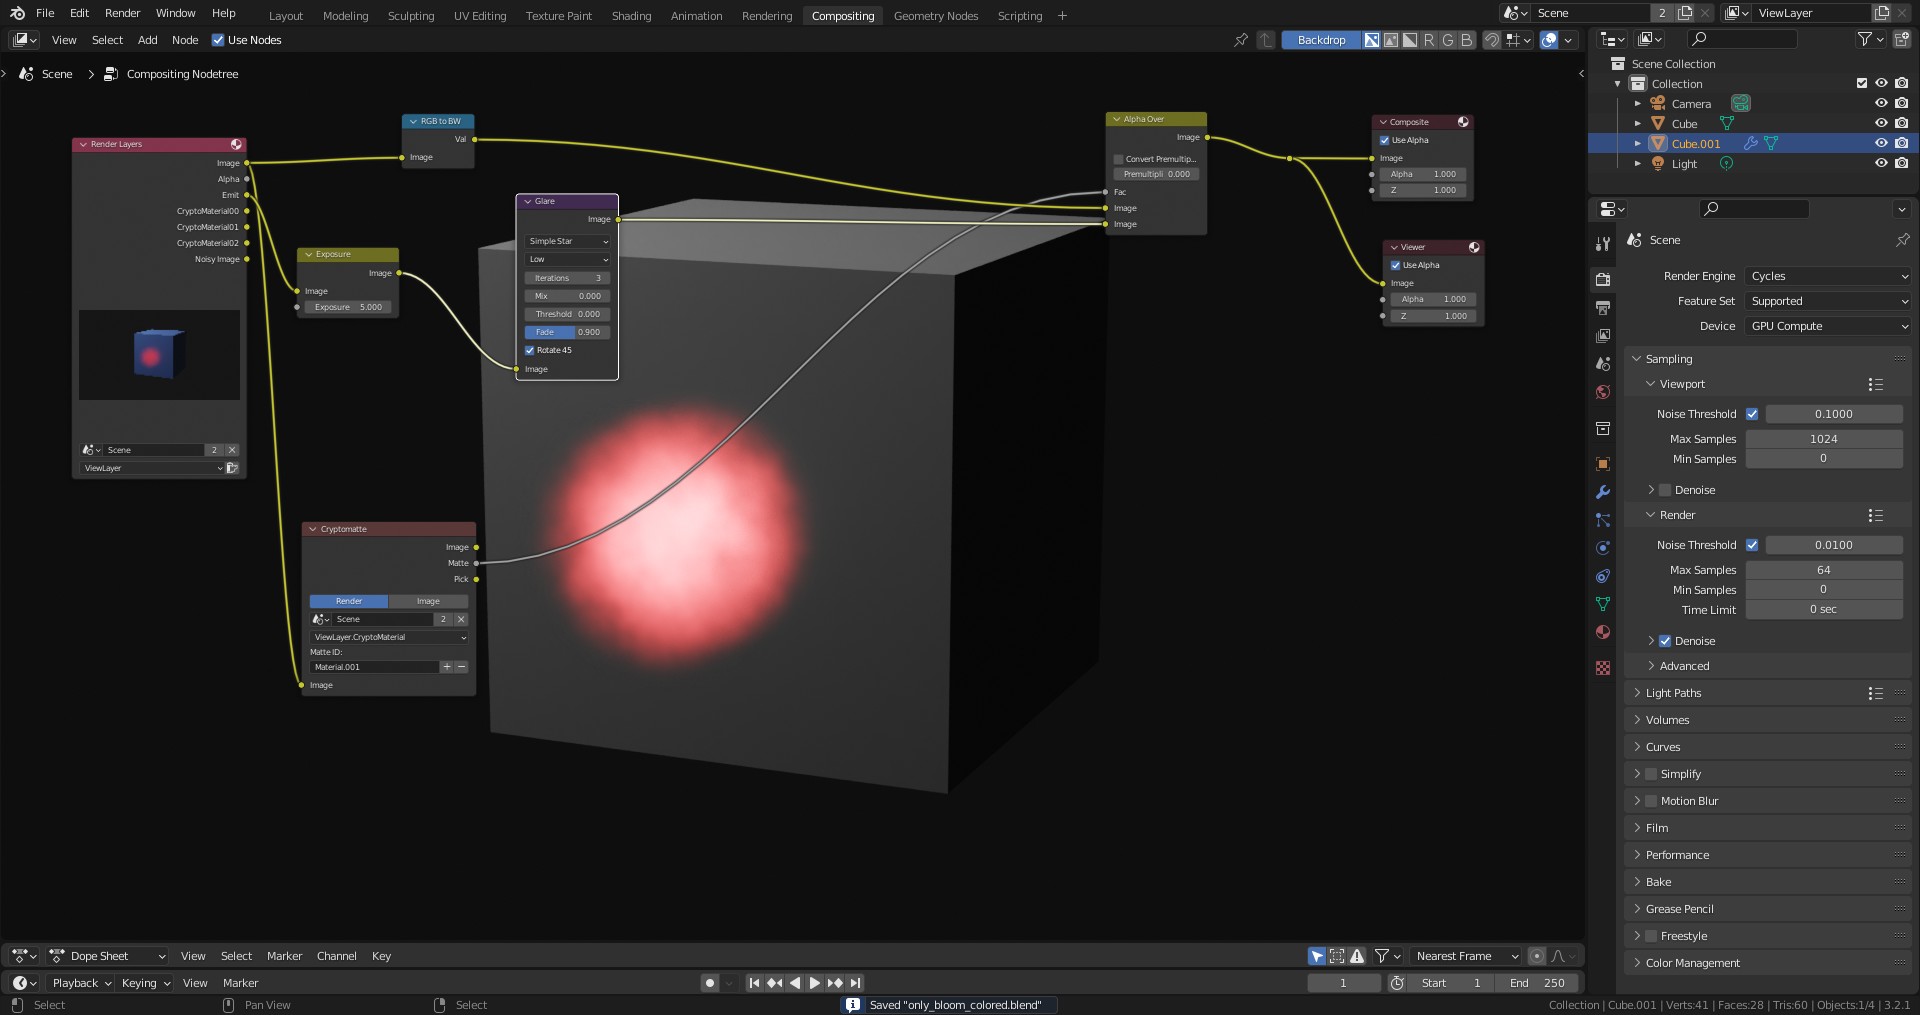
Task: Adjust the Exposure value slider
Action: 348,307
